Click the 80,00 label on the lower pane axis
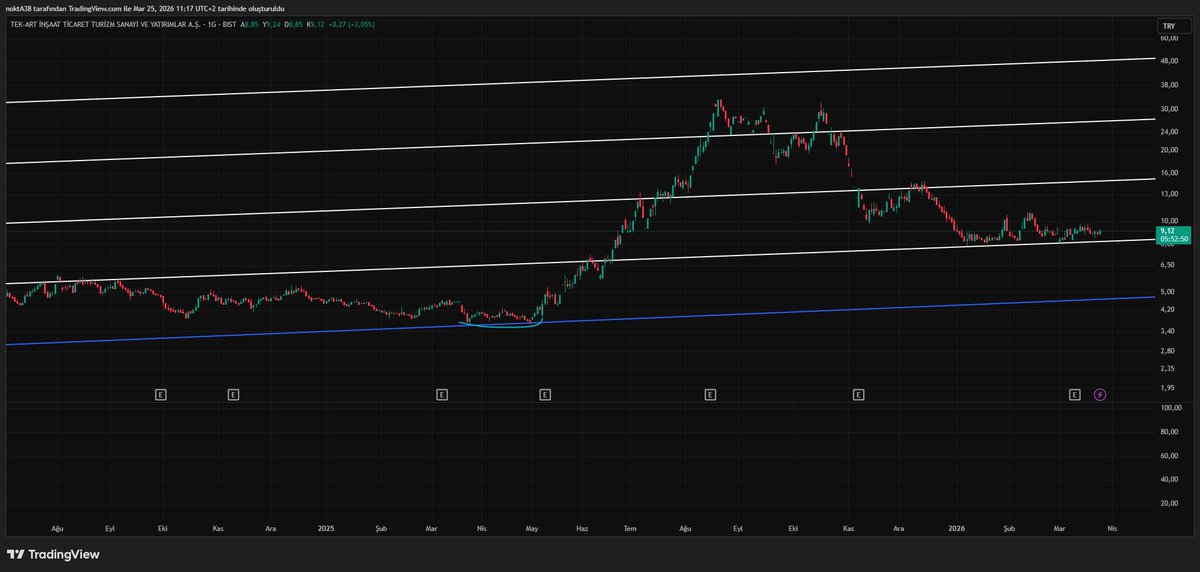The image size is (1200, 572). click(1169, 432)
